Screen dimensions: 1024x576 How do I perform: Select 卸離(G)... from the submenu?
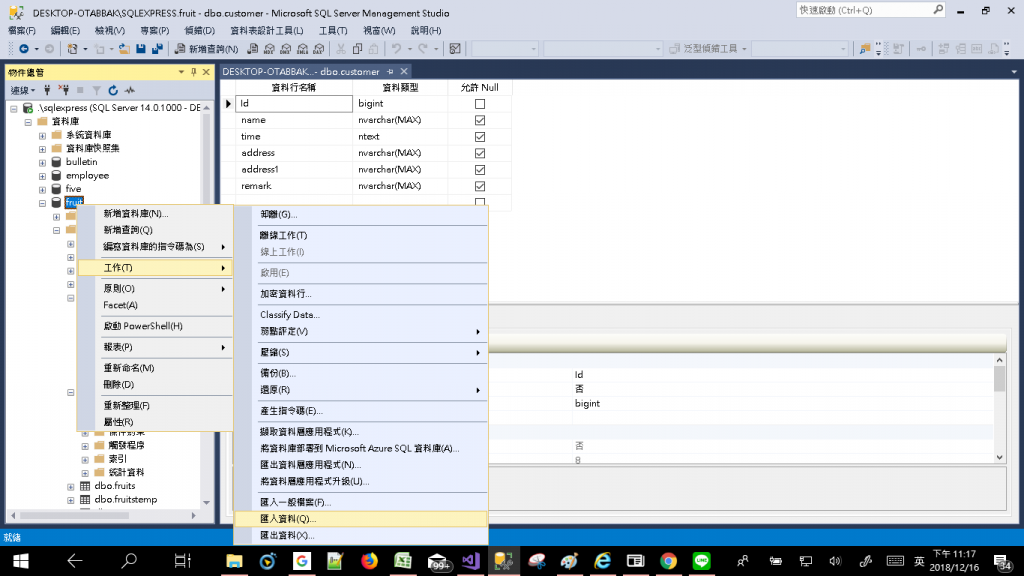tap(360, 214)
